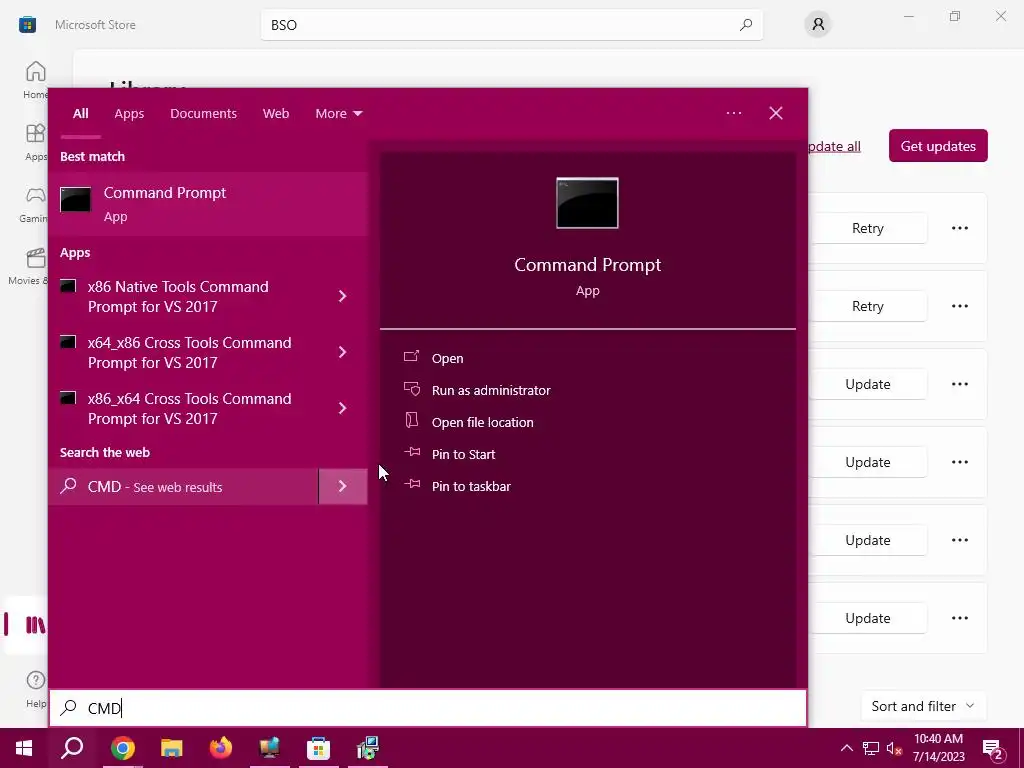The width and height of the screenshot is (1024, 768).
Task: Open more options beside second Retry
Action: point(959,306)
